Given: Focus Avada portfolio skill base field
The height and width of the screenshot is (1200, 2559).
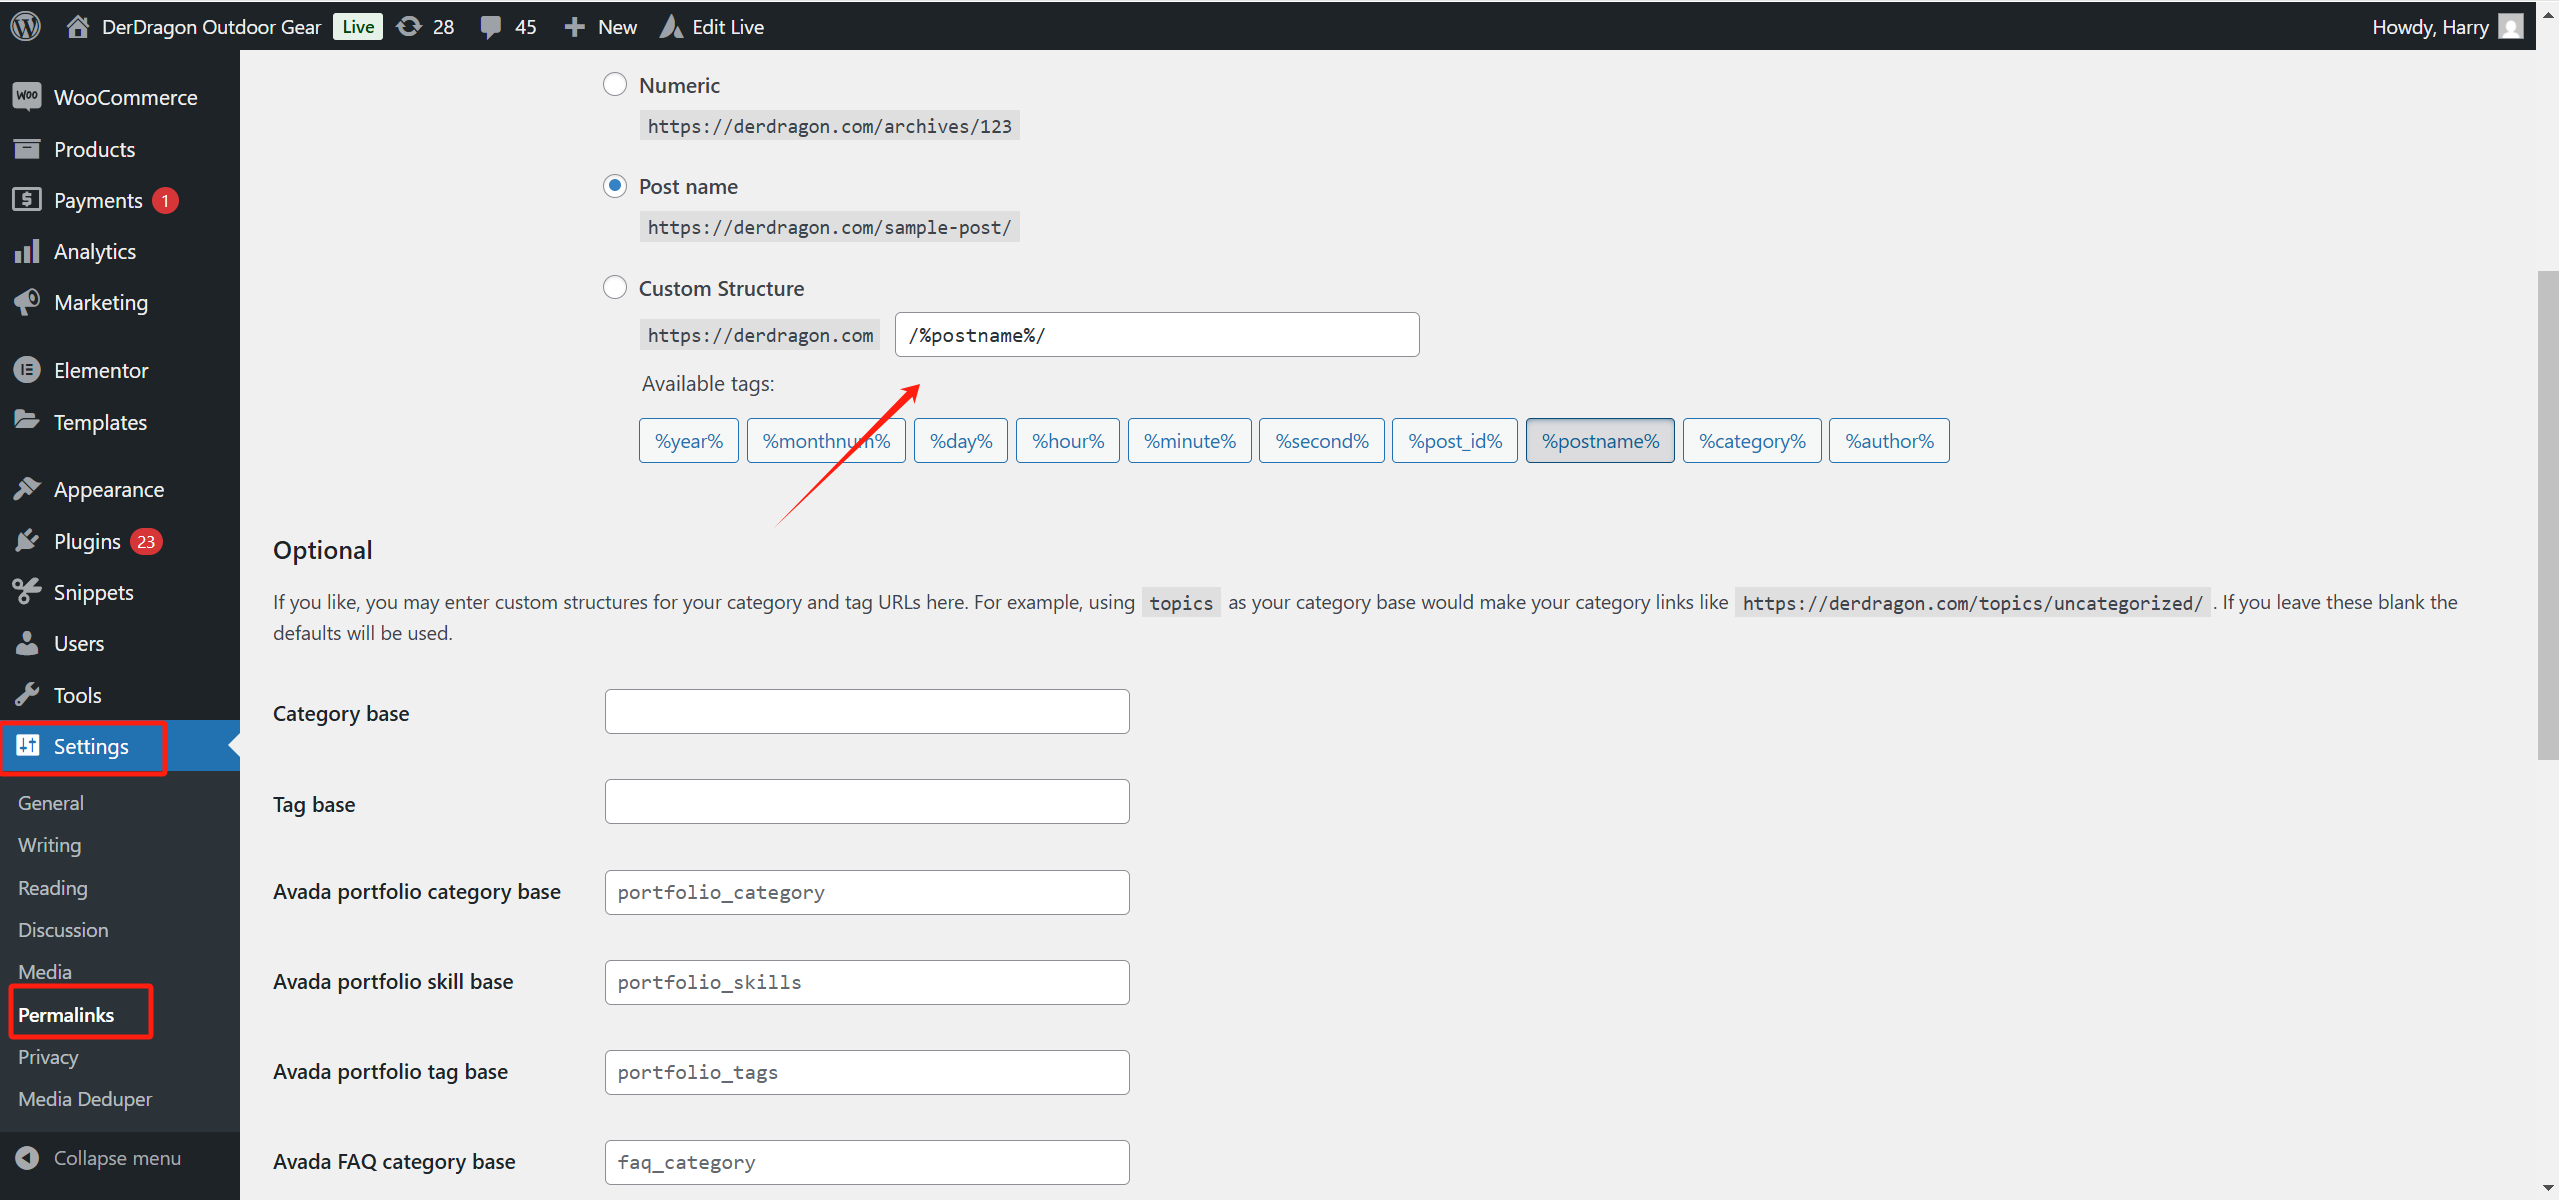Looking at the screenshot, I should pyautogui.click(x=867, y=982).
